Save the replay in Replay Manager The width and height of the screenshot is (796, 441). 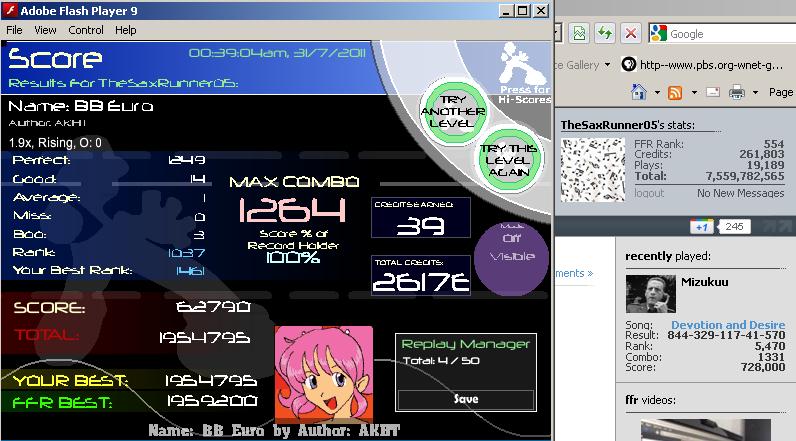point(466,399)
